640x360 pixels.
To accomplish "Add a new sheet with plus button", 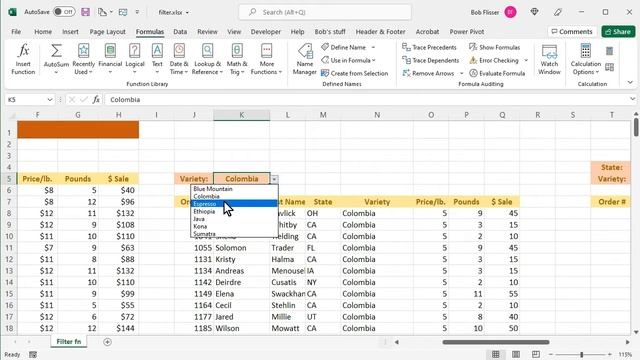I will click(x=107, y=342).
